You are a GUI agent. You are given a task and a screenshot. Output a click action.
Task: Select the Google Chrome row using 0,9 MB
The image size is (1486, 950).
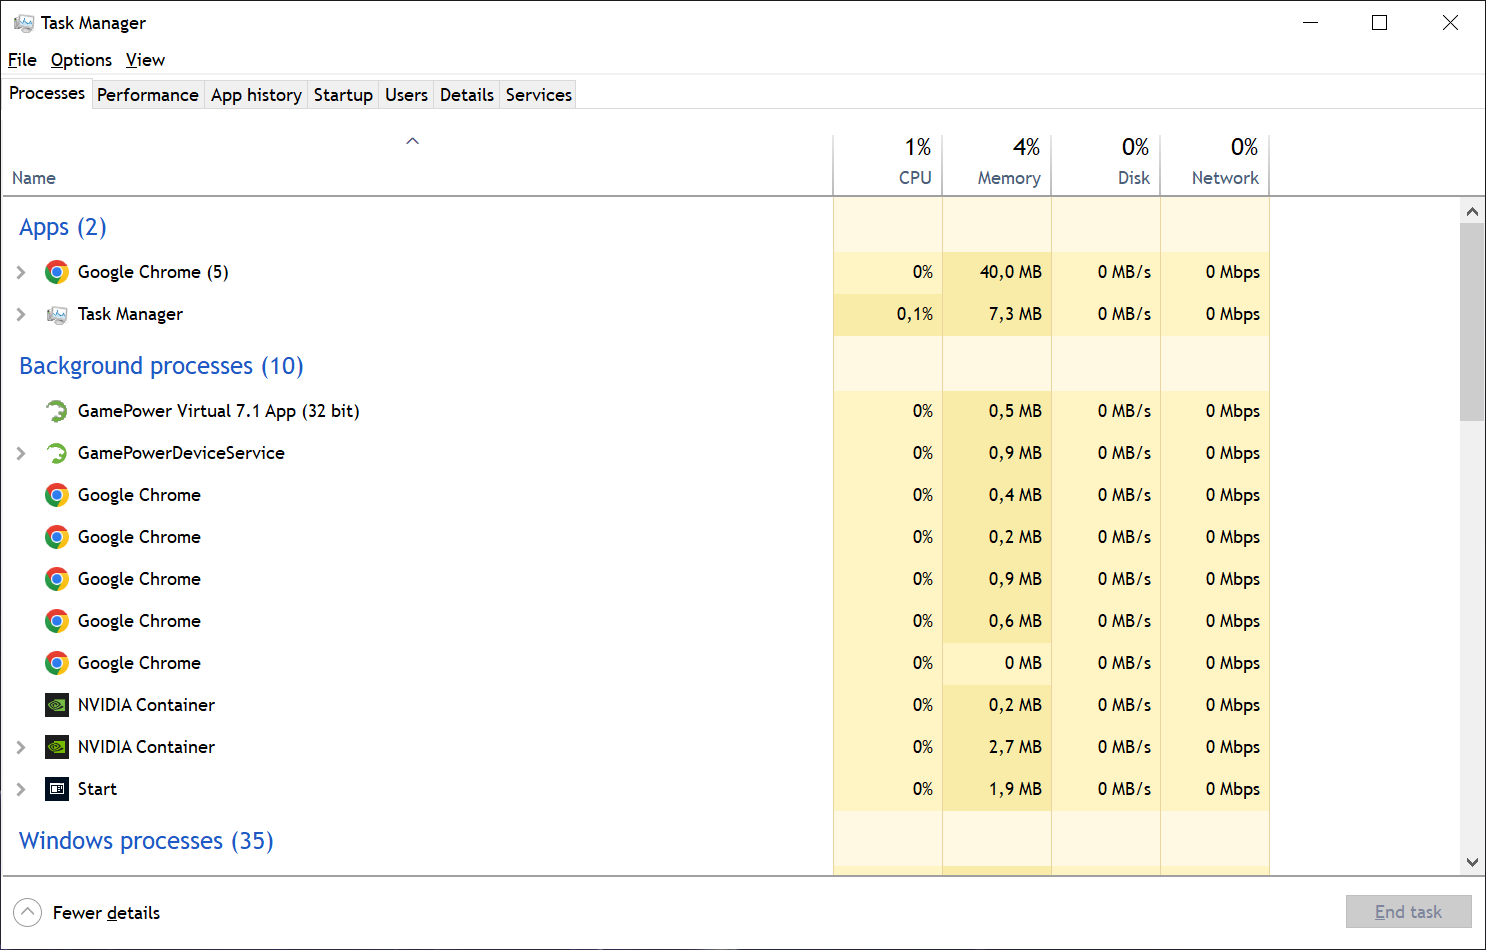(x=636, y=579)
